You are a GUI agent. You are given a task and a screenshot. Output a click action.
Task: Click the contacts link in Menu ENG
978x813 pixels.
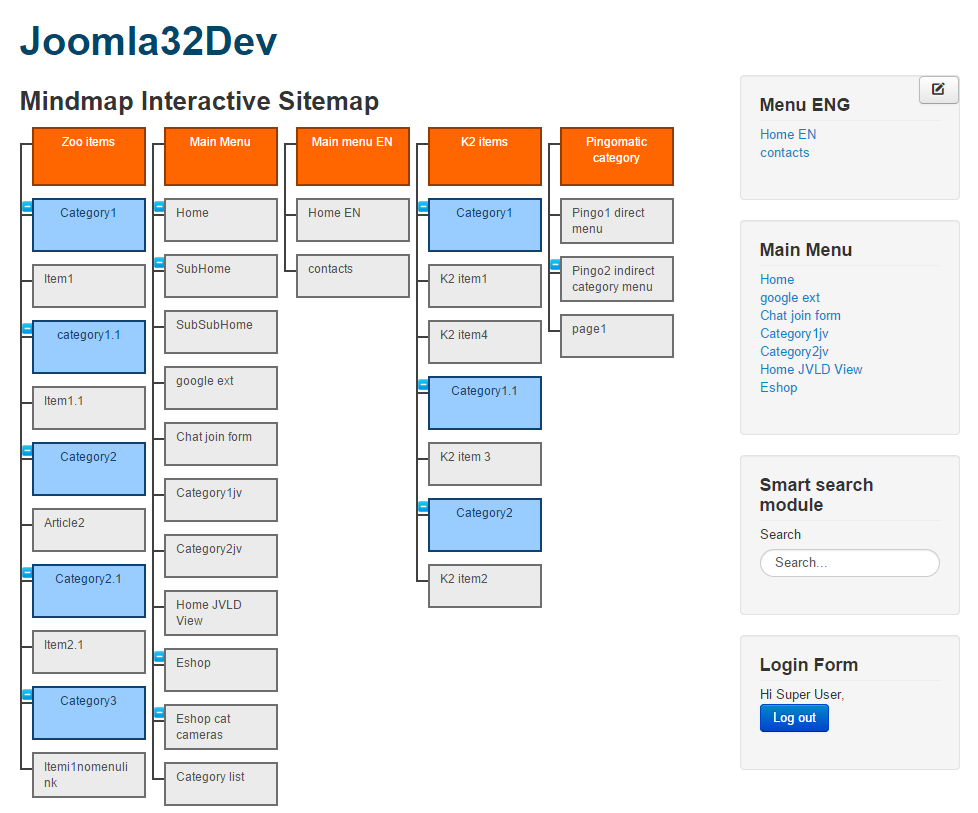785,152
